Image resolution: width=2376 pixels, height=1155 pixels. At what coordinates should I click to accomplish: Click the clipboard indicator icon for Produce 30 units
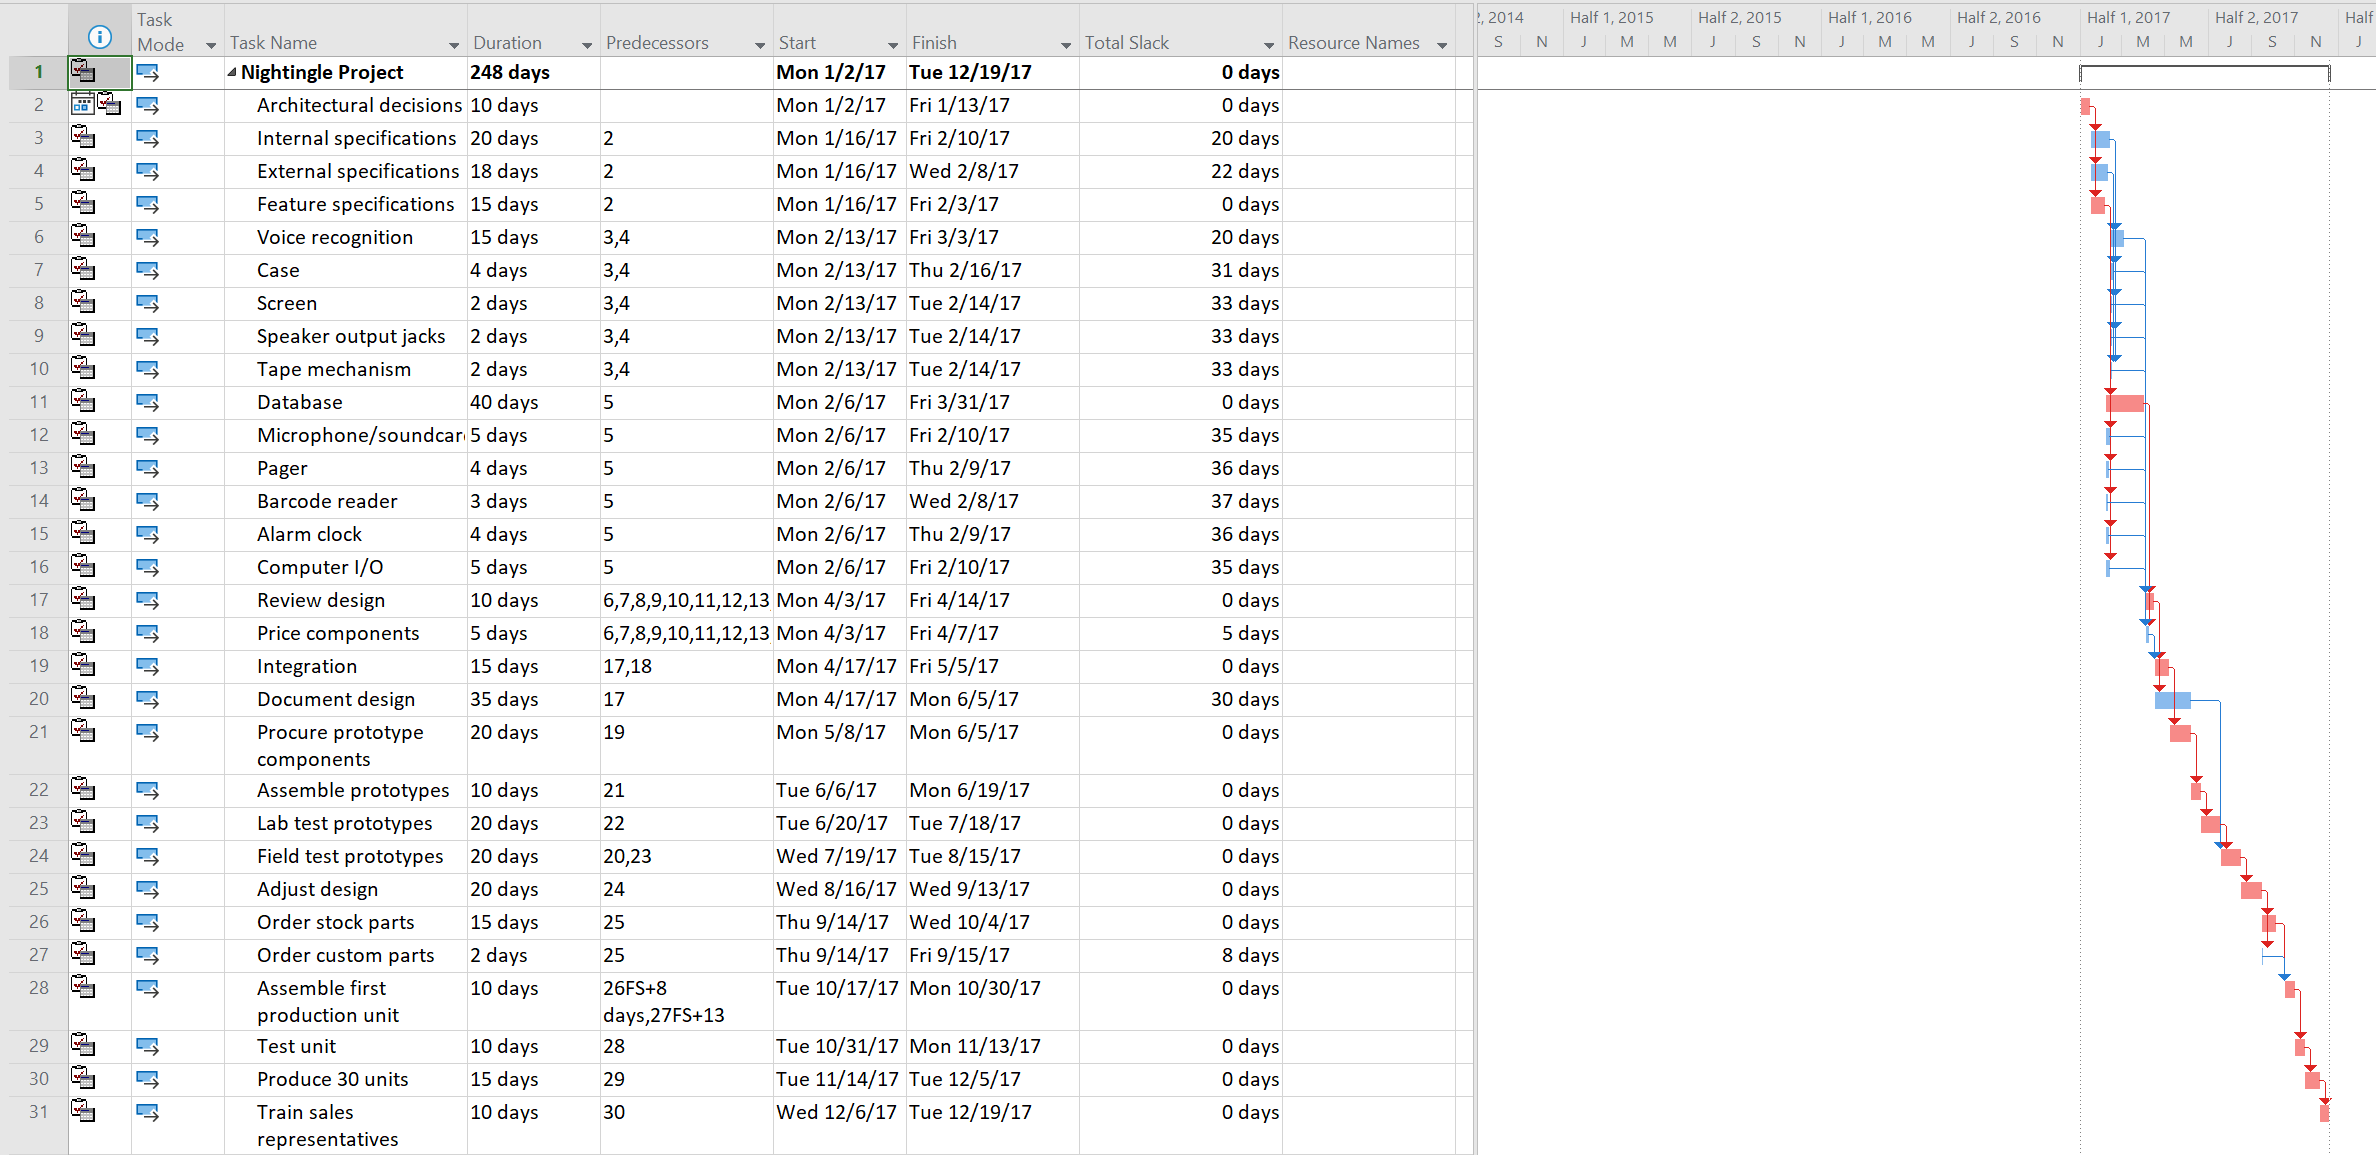(x=84, y=1078)
